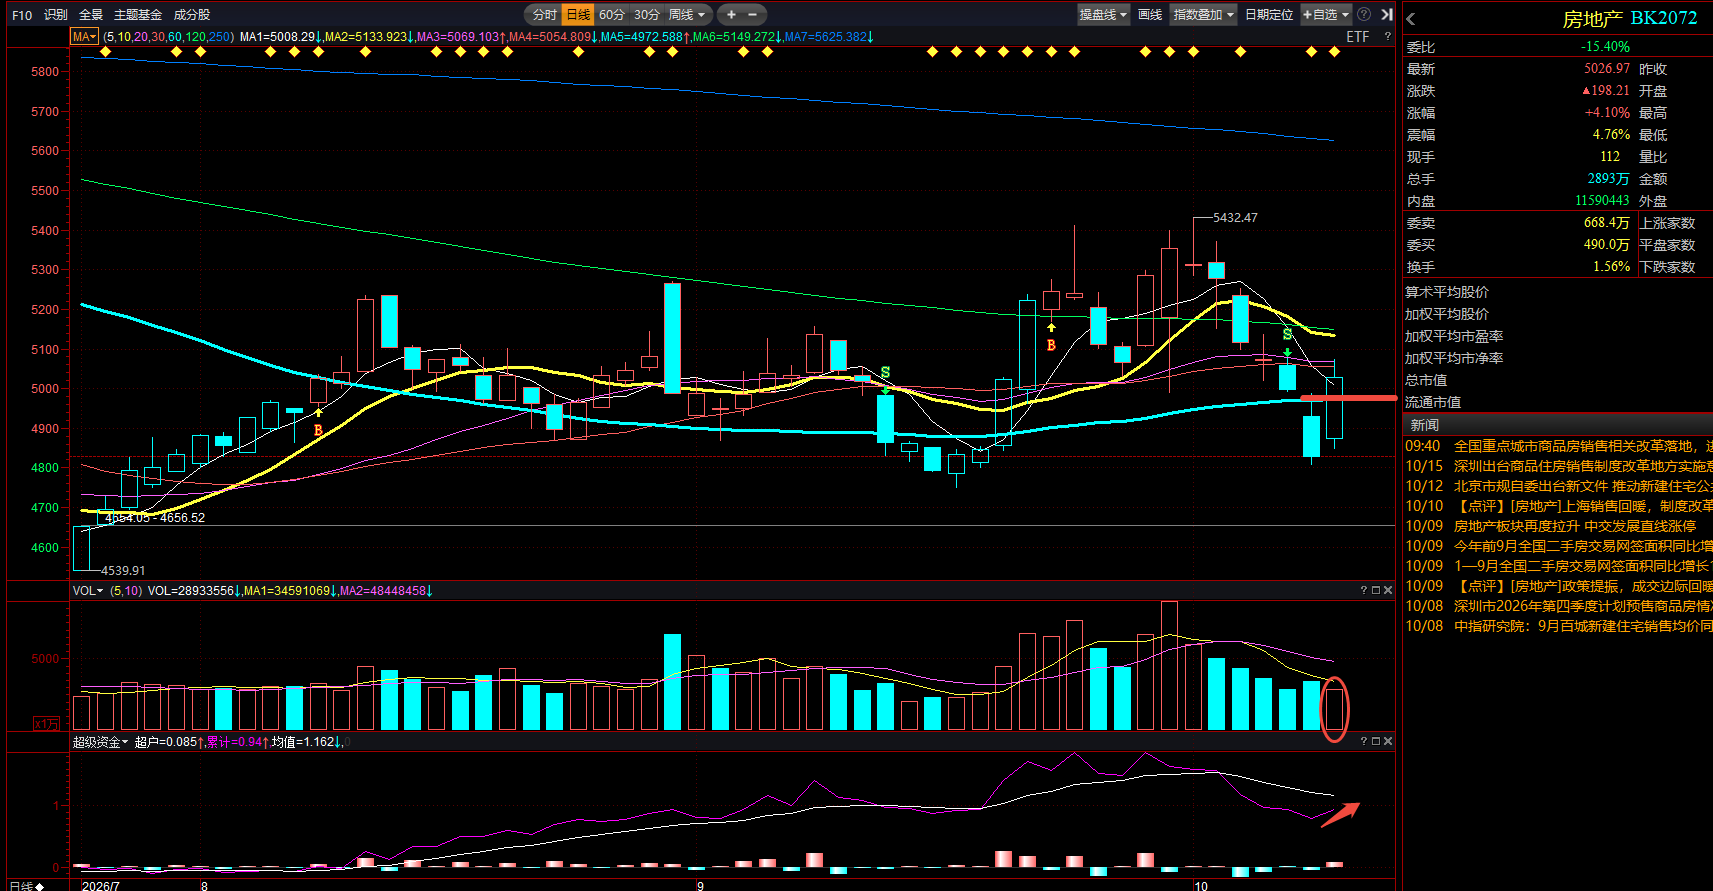Select the 日线 daily period

578,14
